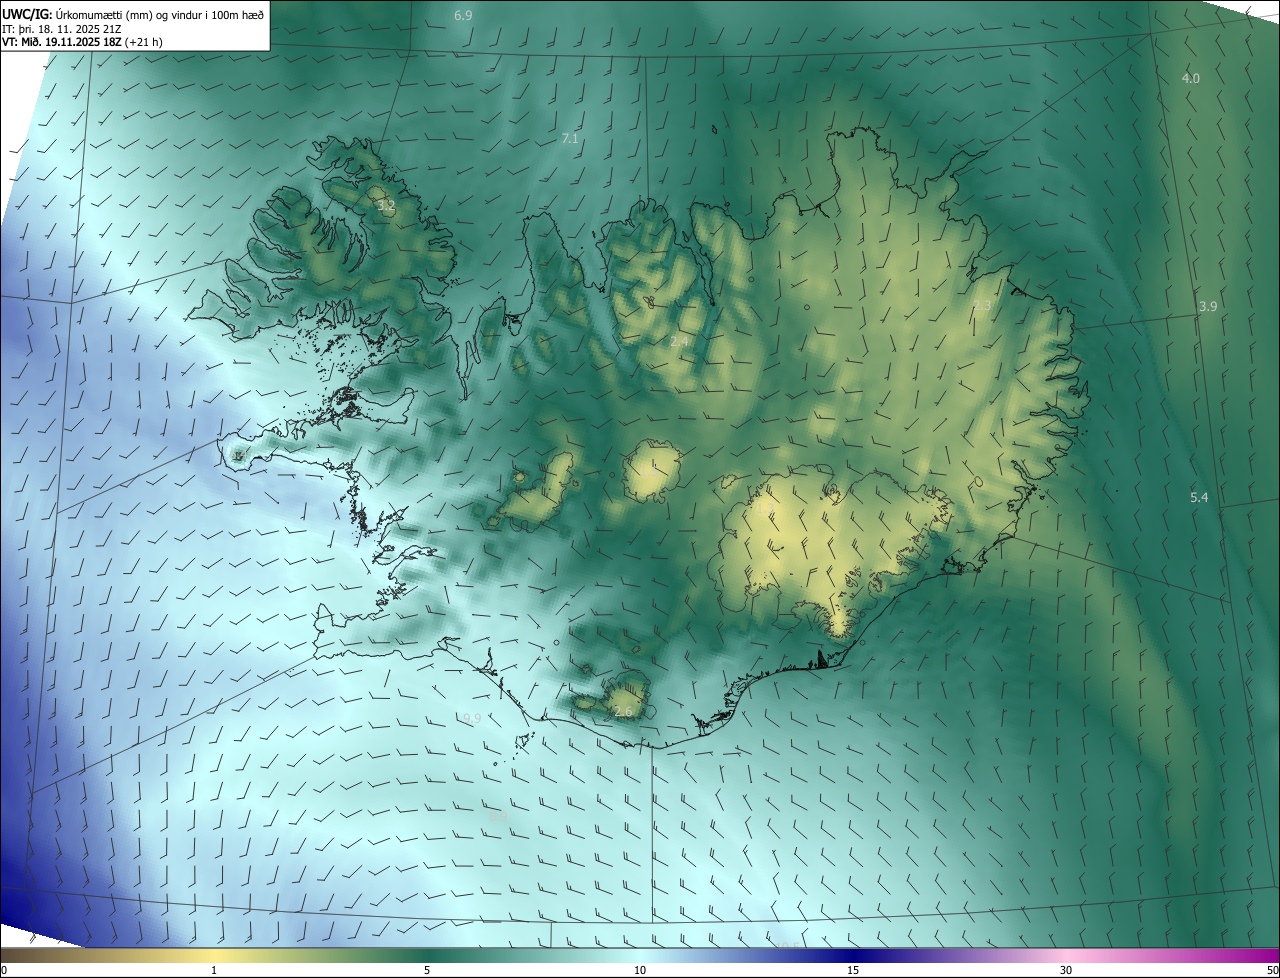The height and width of the screenshot is (978, 1280).
Task: Click the 50 tick on the color scale
Action: (1272, 970)
